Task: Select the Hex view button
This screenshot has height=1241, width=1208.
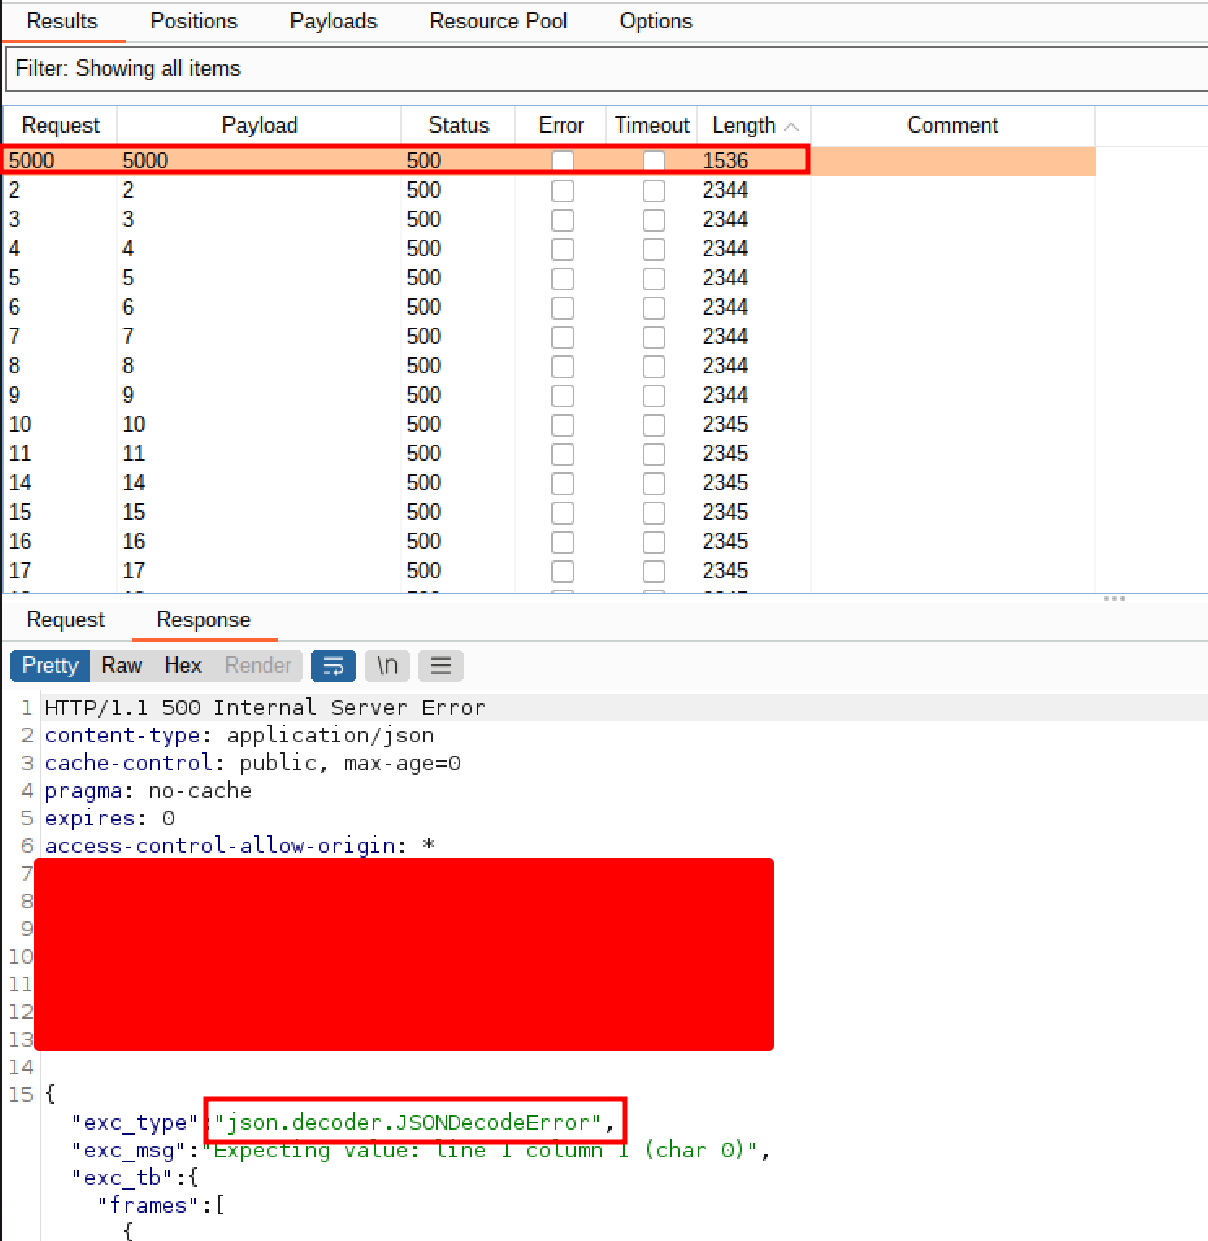Action: pyautogui.click(x=183, y=666)
